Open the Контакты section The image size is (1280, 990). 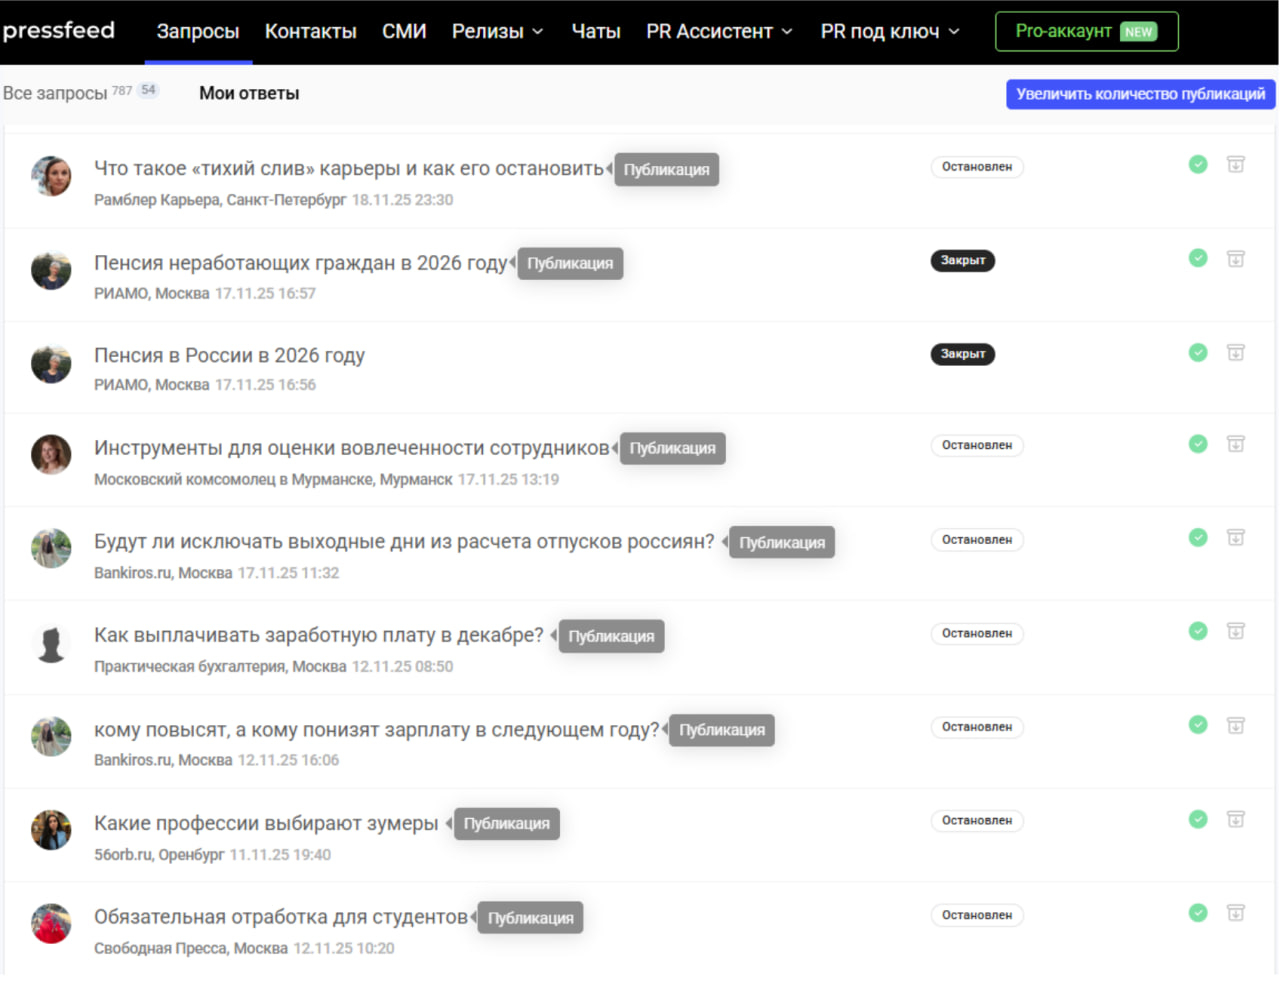pyautogui.click(x=311, y=31)
